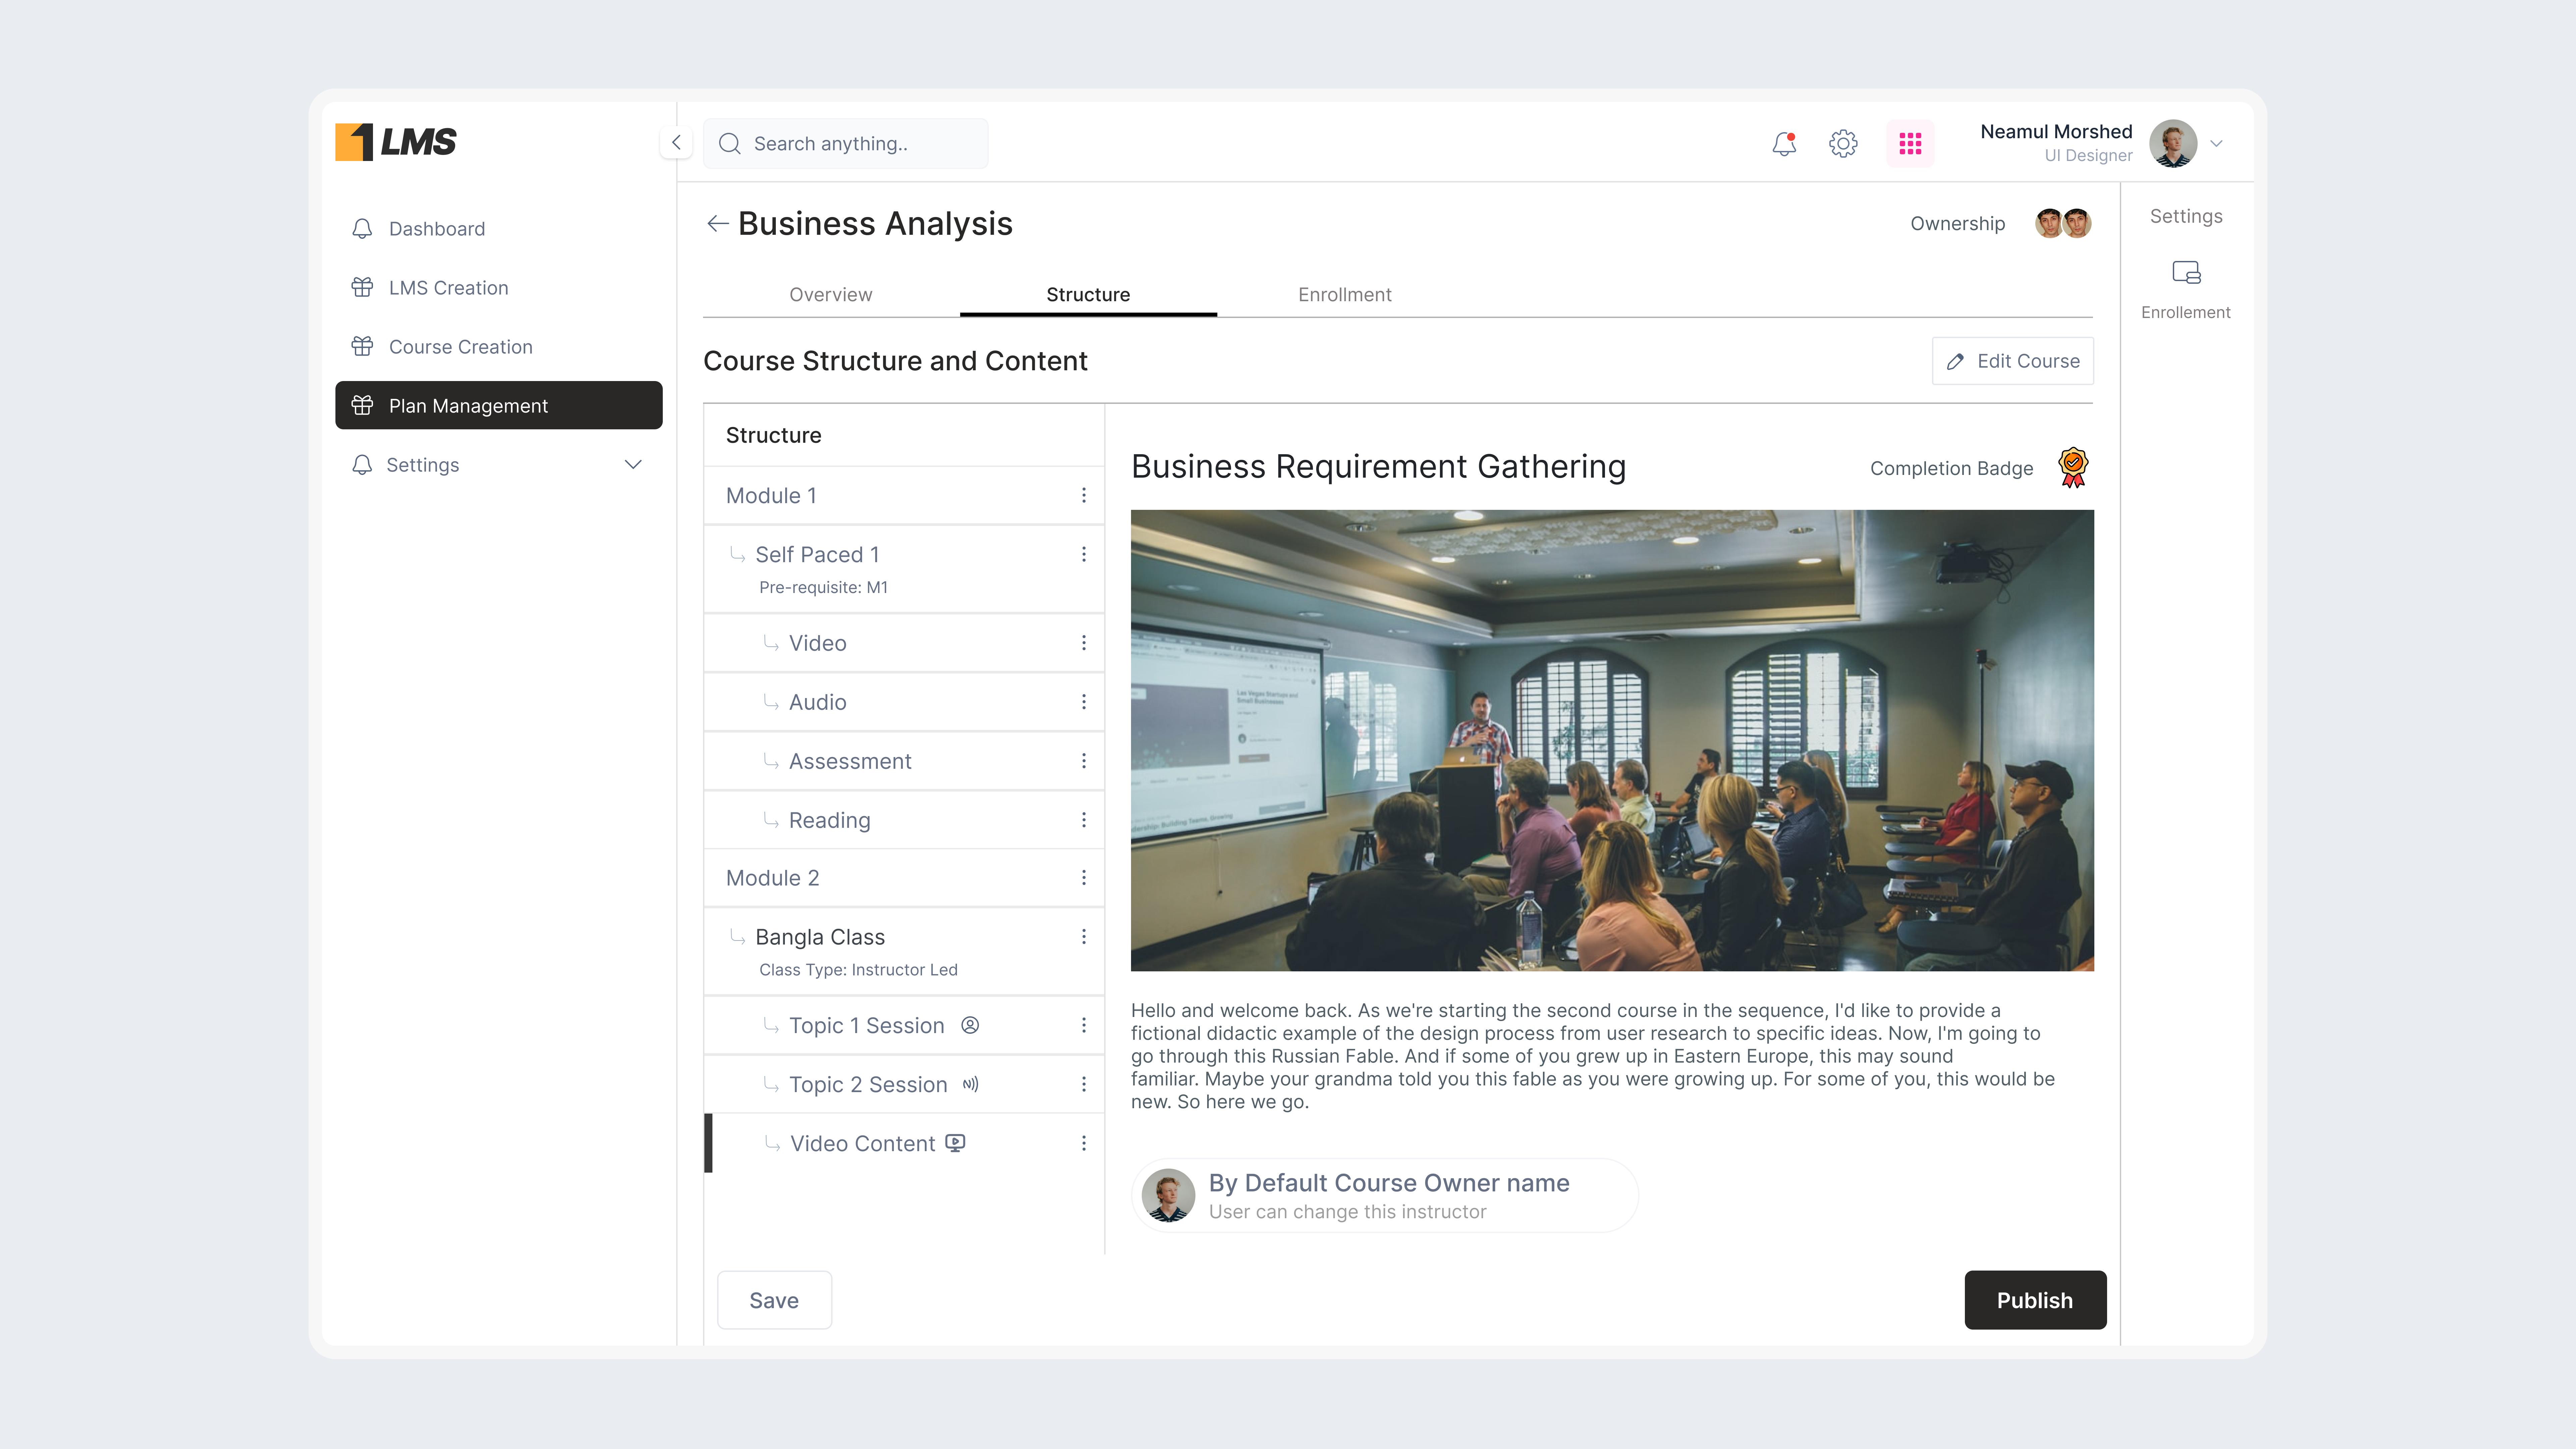Click the Completion Badge ribbon icon
2576x1449 pixels.
2073,467
